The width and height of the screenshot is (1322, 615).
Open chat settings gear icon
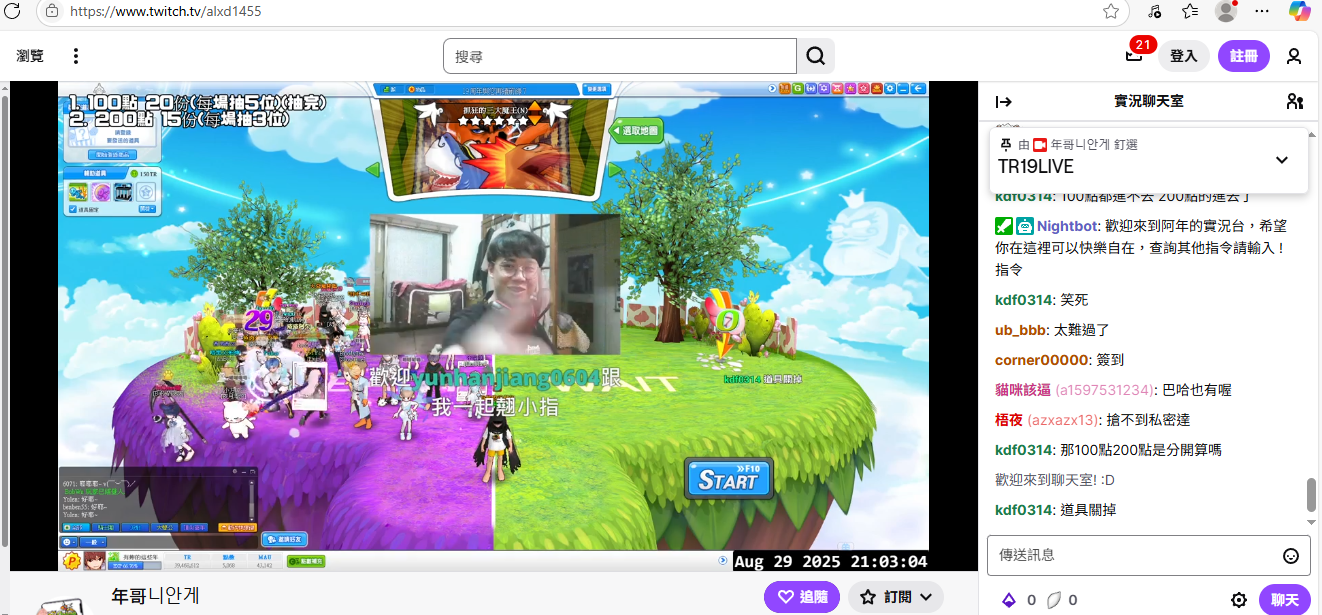click(1238, 600)
